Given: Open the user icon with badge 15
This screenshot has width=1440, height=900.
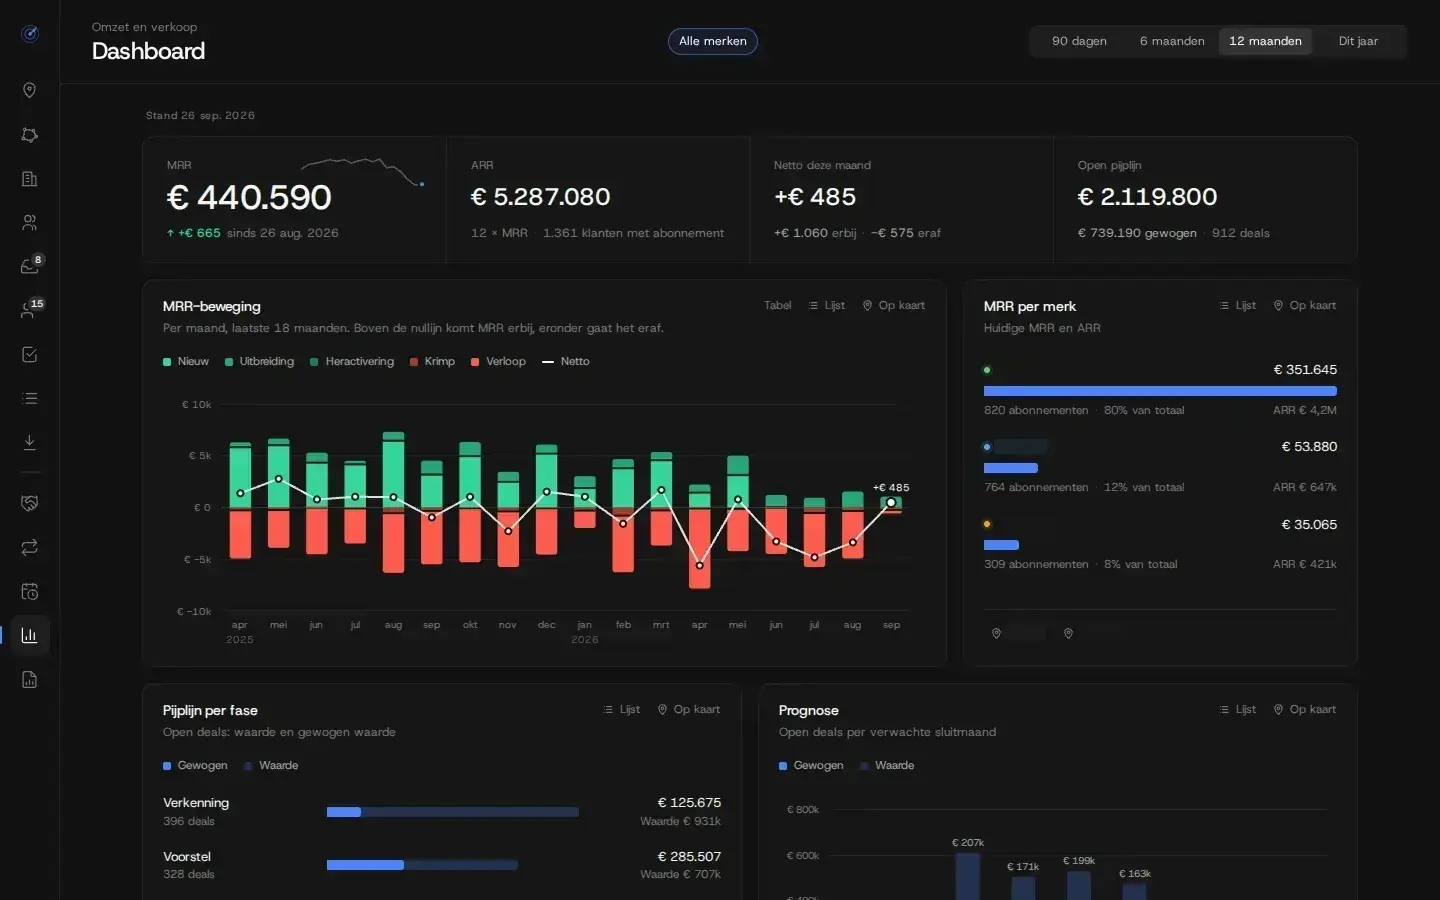Looking at the screenshot, I should (30, 310).
